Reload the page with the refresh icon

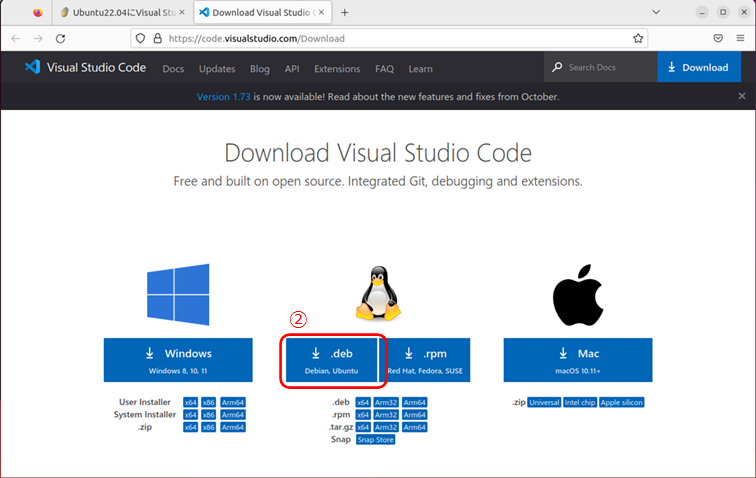(x=61, y=38)
